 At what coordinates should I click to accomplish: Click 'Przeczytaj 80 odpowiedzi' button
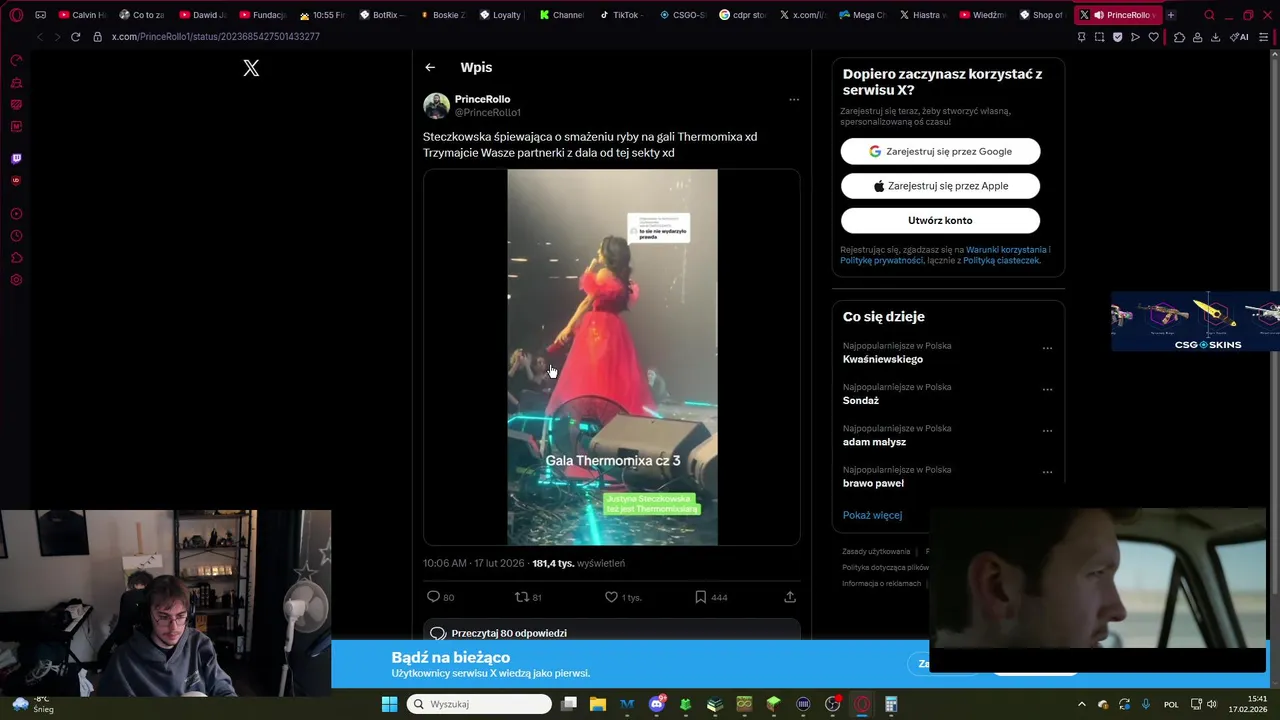click(612, 632)
